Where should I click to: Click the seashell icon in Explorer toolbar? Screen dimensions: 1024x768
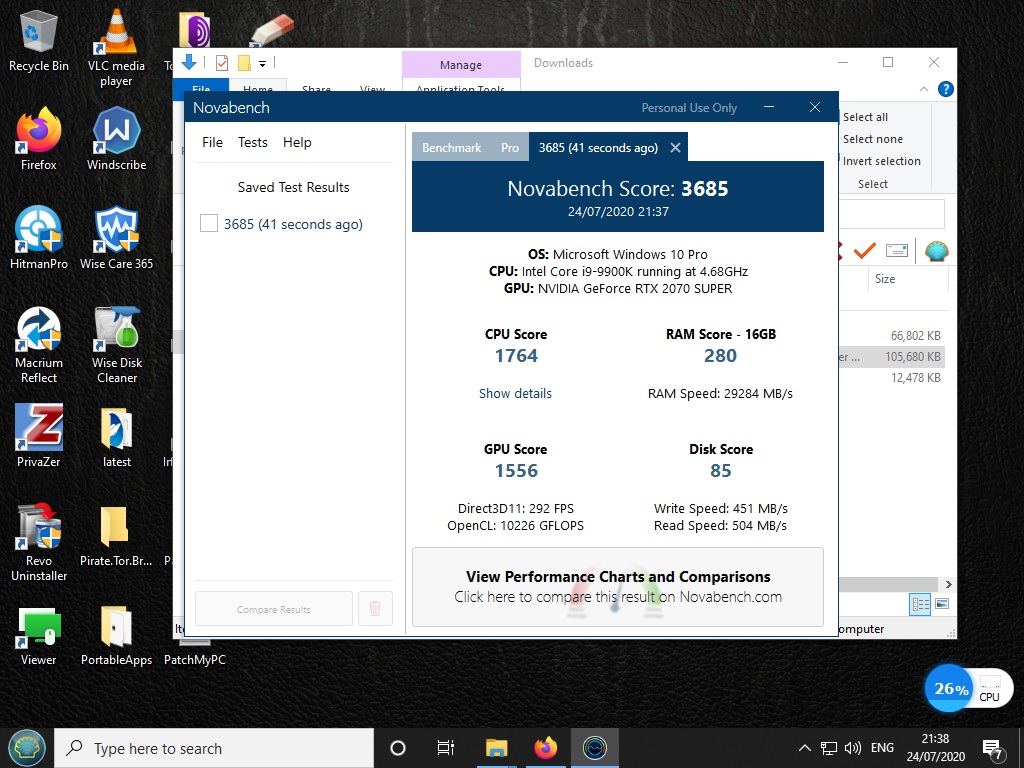click(x=936, y=251)
